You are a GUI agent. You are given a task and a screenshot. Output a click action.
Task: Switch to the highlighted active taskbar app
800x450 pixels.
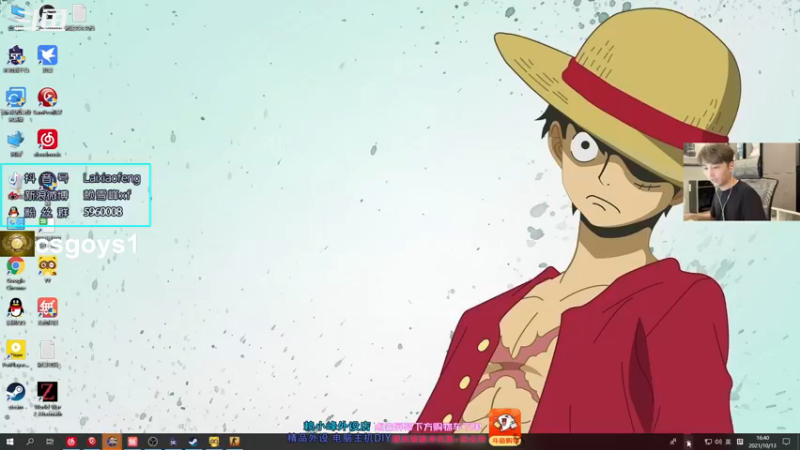click(112, 441)
